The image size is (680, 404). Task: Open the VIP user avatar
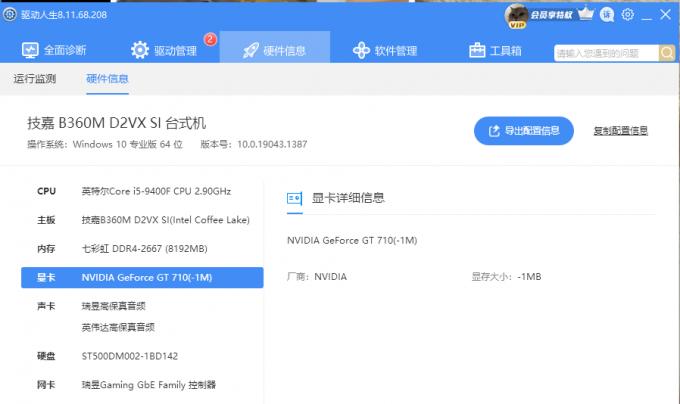coord(517,15)
